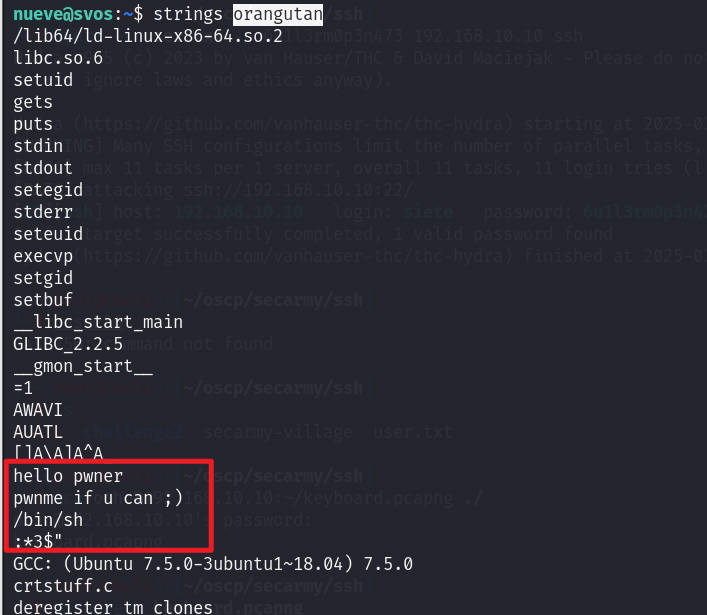The width and height of the screenshot is (707, 615).
Task: Click the highlighted orangutan filename
Action: 278,14
